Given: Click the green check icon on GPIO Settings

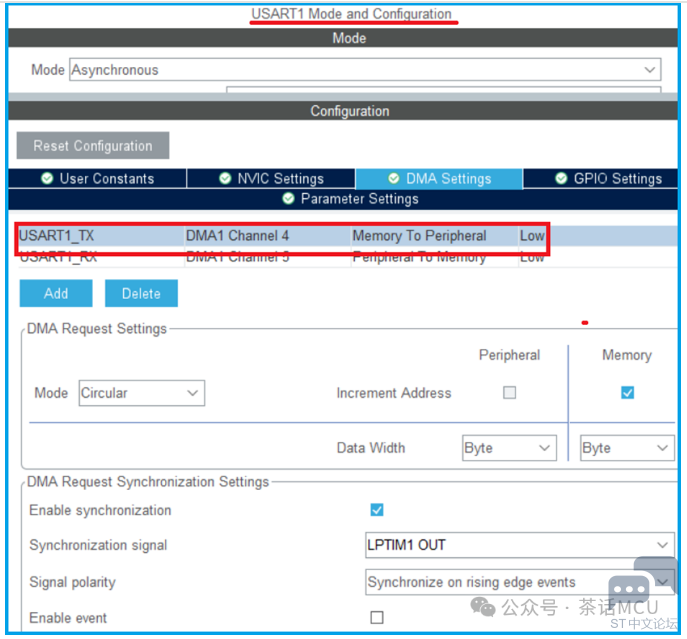Looking at the screenshot, I should (x=561, y=178).
